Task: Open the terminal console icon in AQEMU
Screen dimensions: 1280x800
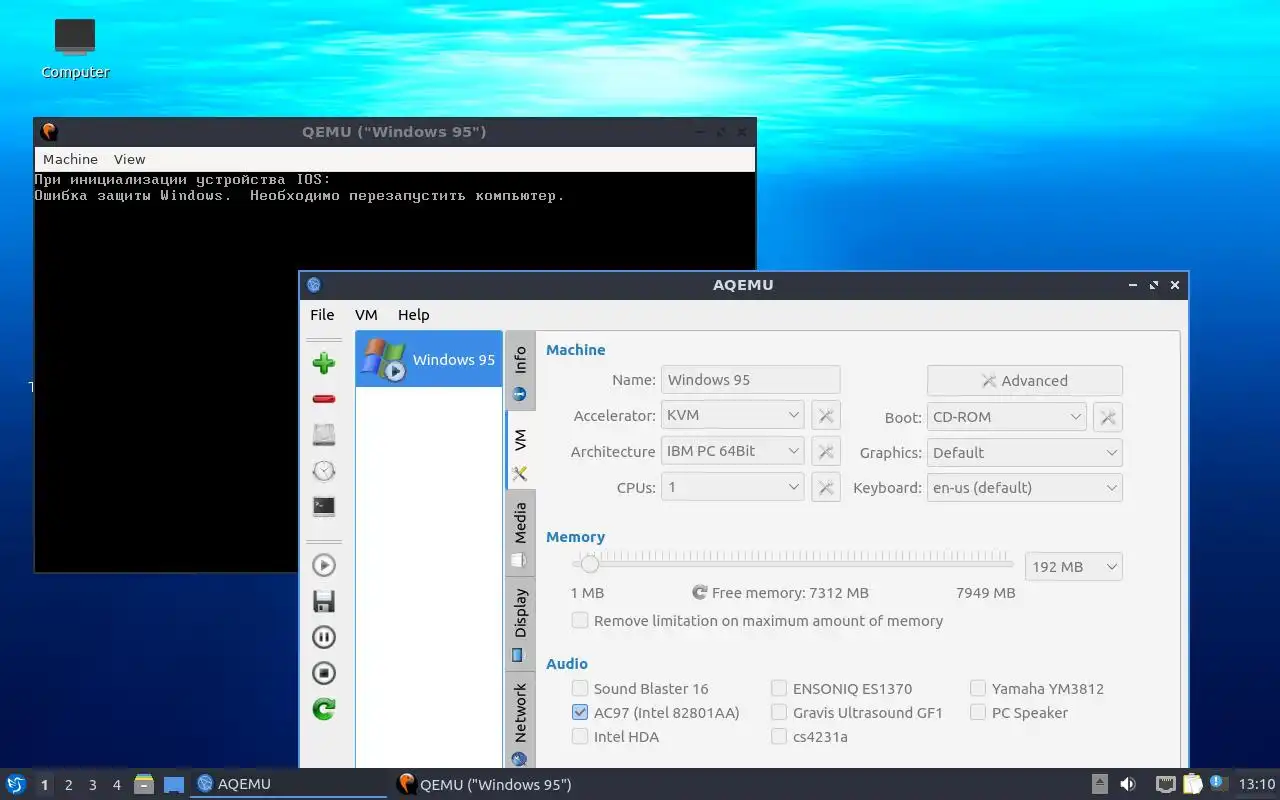Action: (324, 507)
